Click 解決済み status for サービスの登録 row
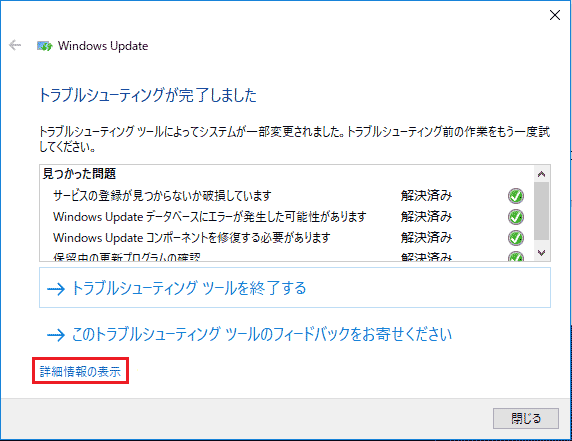The width and height of the screenshot is (572, 441). click(x=426, y=196)
